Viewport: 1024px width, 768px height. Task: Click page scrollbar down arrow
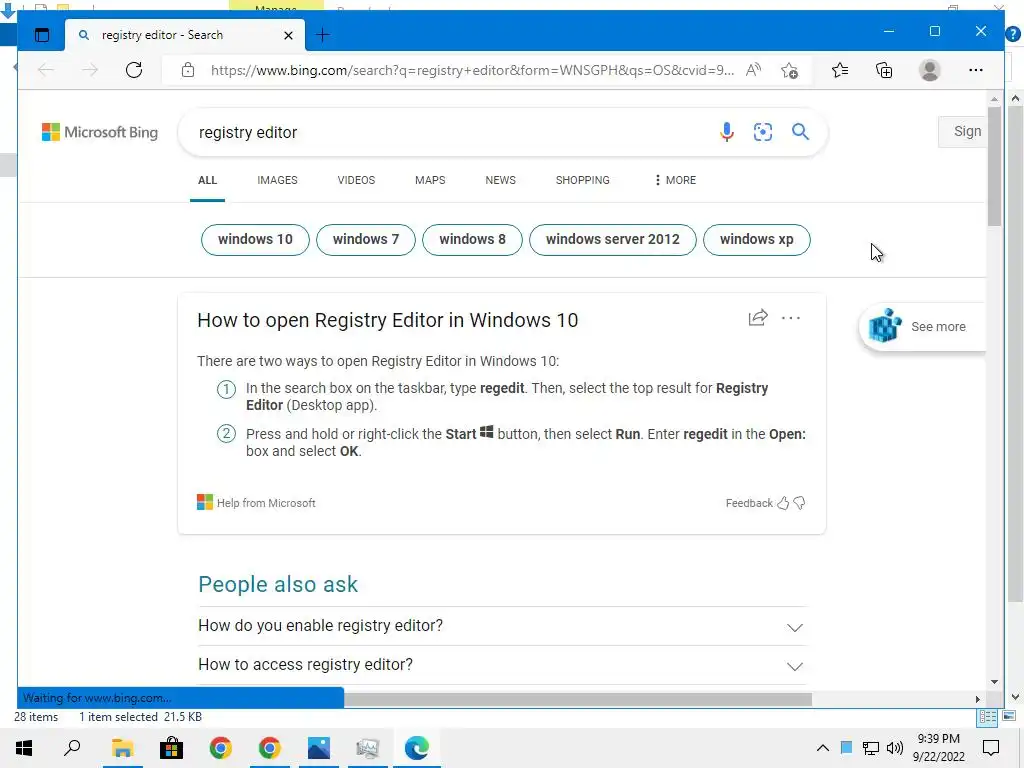coord(994,682)
